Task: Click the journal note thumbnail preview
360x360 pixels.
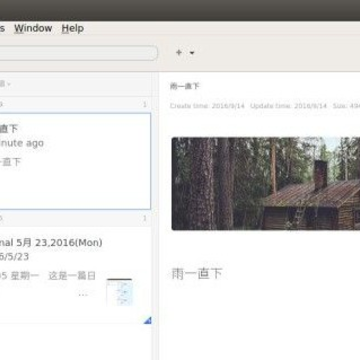Action: click(120, 292)
